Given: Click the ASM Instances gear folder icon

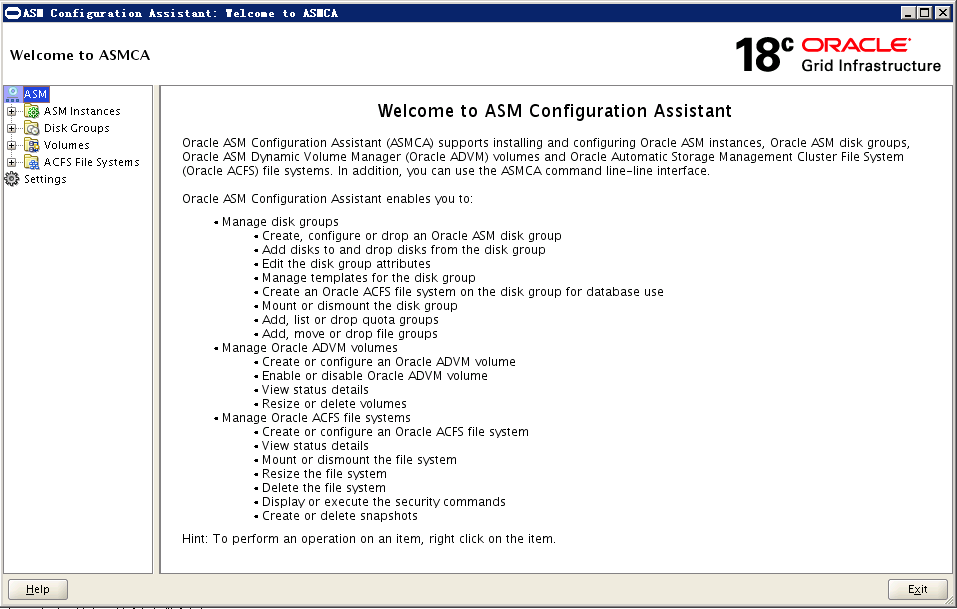Looking at the screenshot, I should click(32, 111).
